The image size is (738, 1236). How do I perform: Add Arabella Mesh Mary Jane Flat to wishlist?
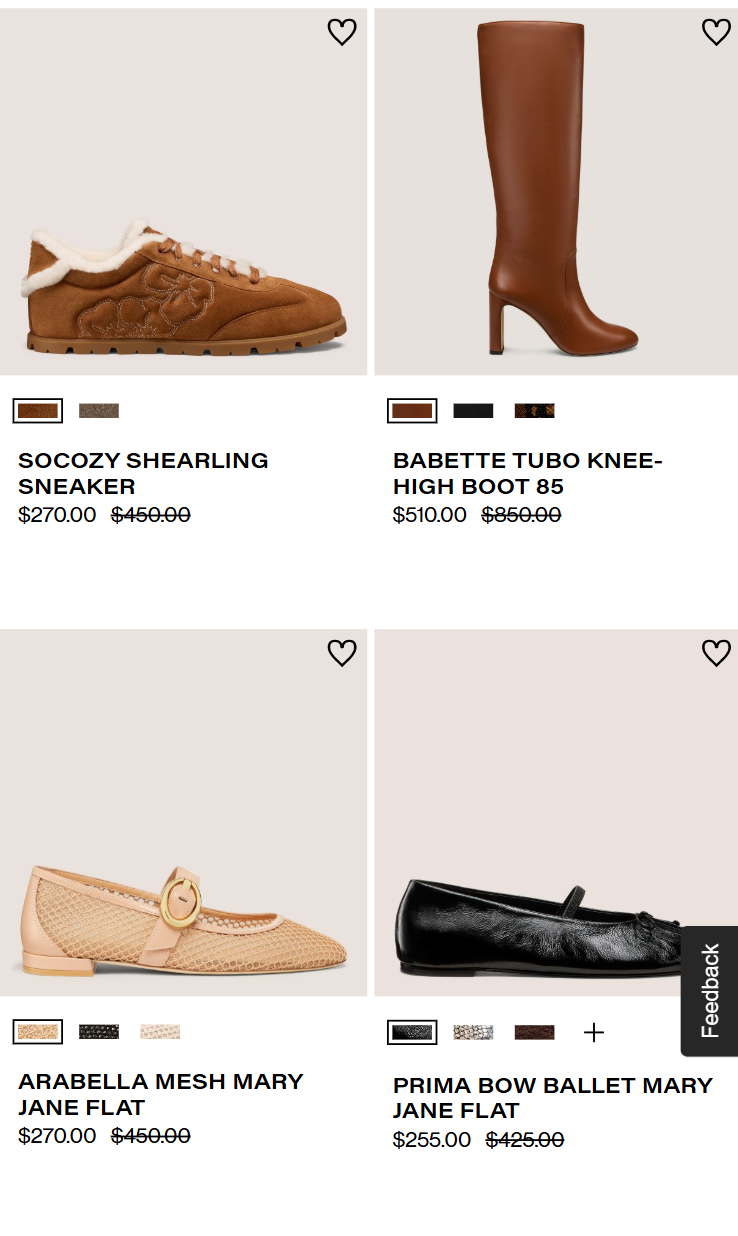coord(342,653)
